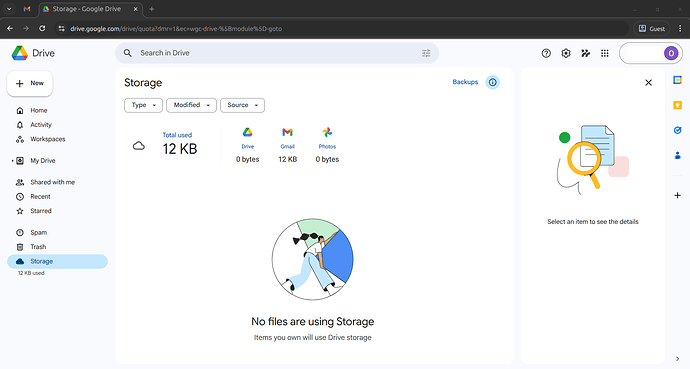Image resolution: width=690 pixels, height=369 pixels.
Task: Click the Photos storage icon
Action: tap(327, 132)
